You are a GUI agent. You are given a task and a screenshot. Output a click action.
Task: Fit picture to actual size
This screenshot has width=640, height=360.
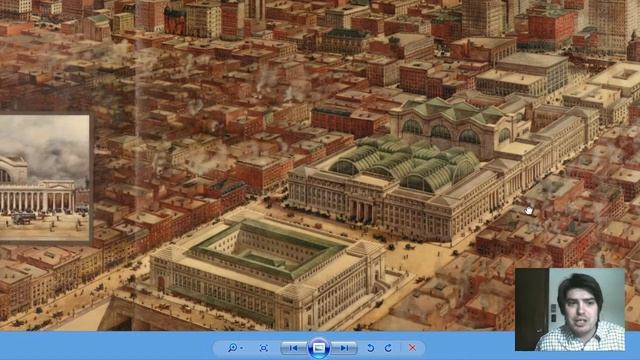(x=264, y=348)
